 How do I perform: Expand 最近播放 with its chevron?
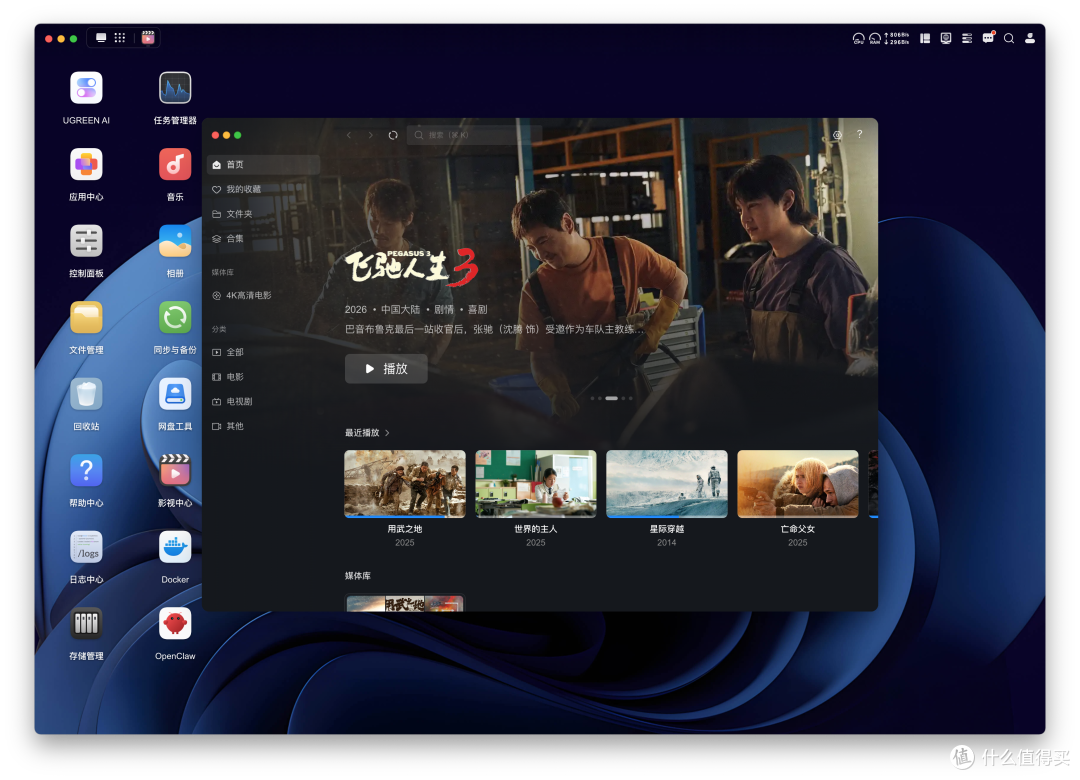(x=388, y=433)
